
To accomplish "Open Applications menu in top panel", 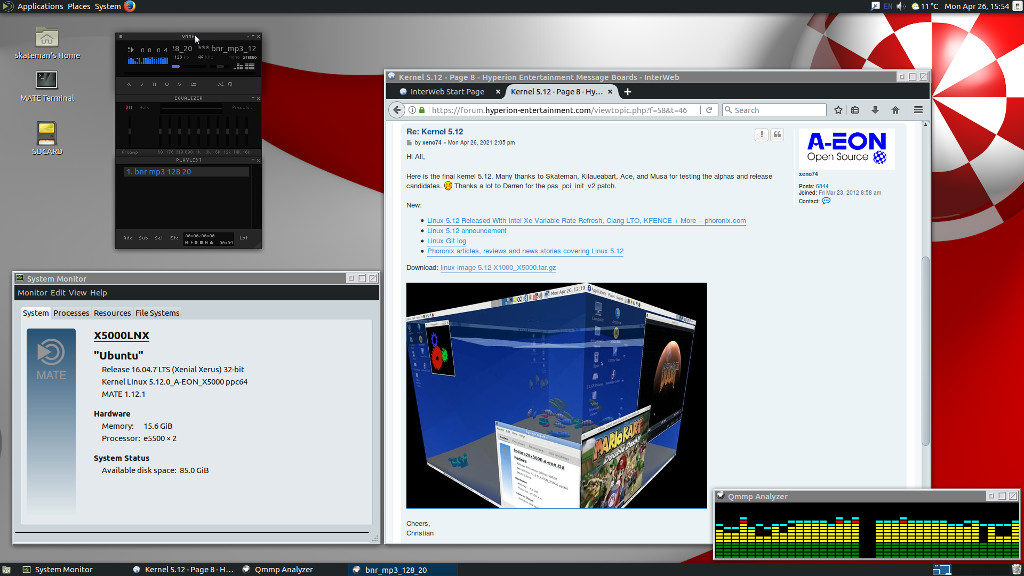I will pyautogui.click(x=40, y=6).
